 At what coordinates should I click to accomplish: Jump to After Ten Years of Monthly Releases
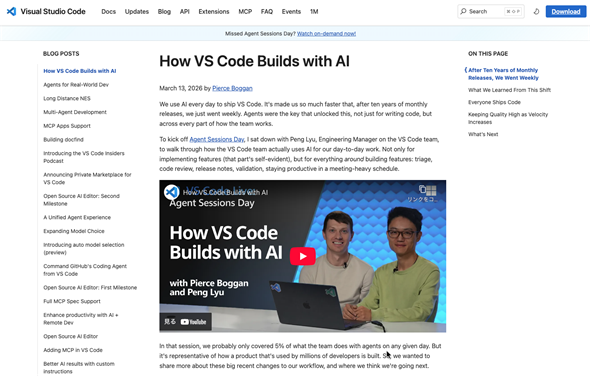(503, 74)
